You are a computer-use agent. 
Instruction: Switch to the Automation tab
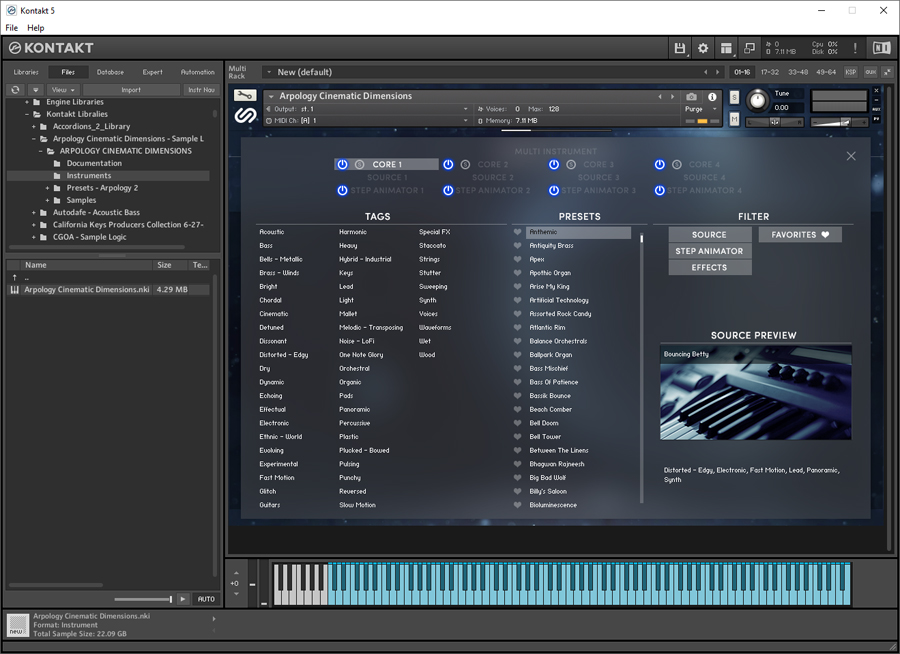[197, 72]
